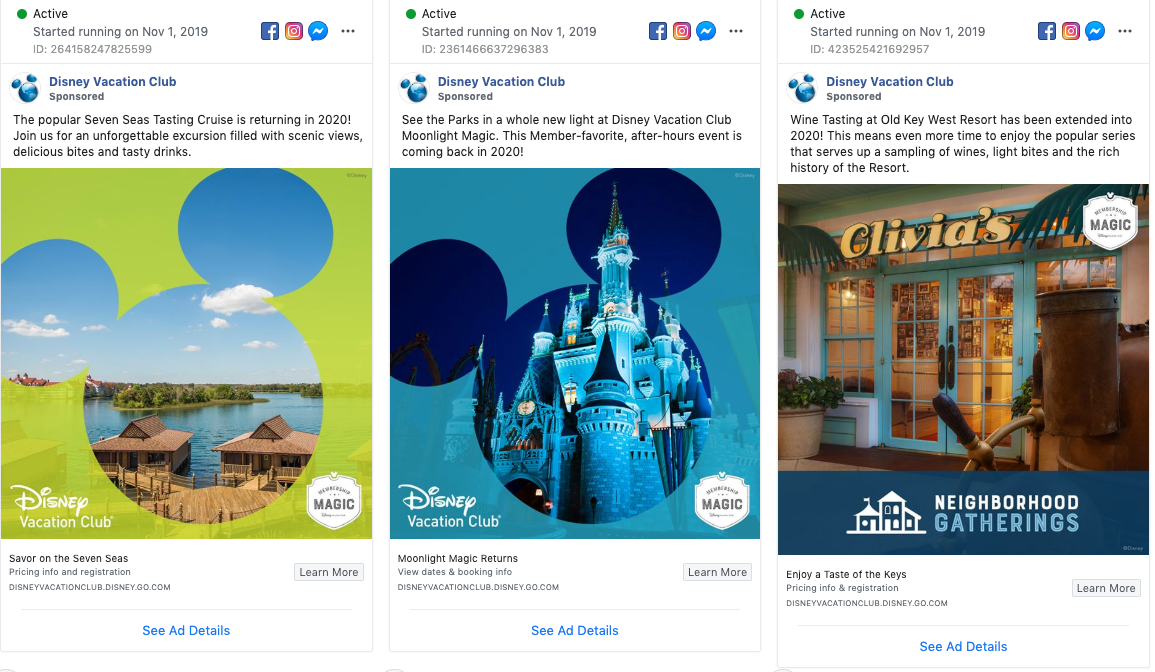Open three-dots menu on Wine Tasting ad
Screen dimensions: 1155x672
pyautogui.click(x=1125, y=32)
